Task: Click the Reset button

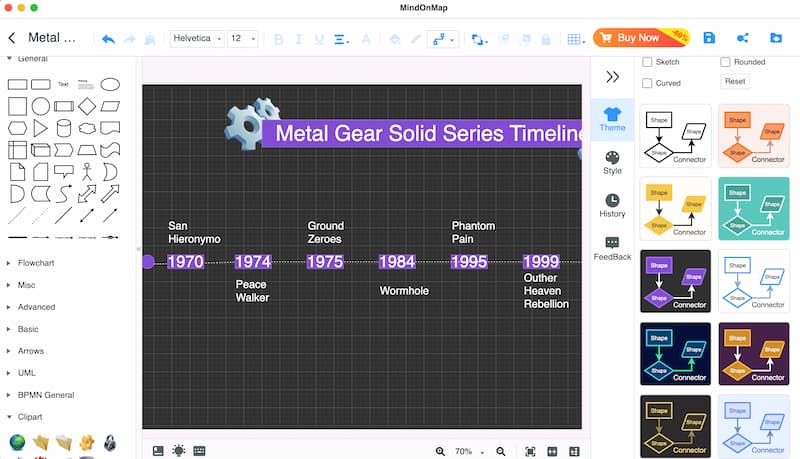Action: [x=735, y=81]
